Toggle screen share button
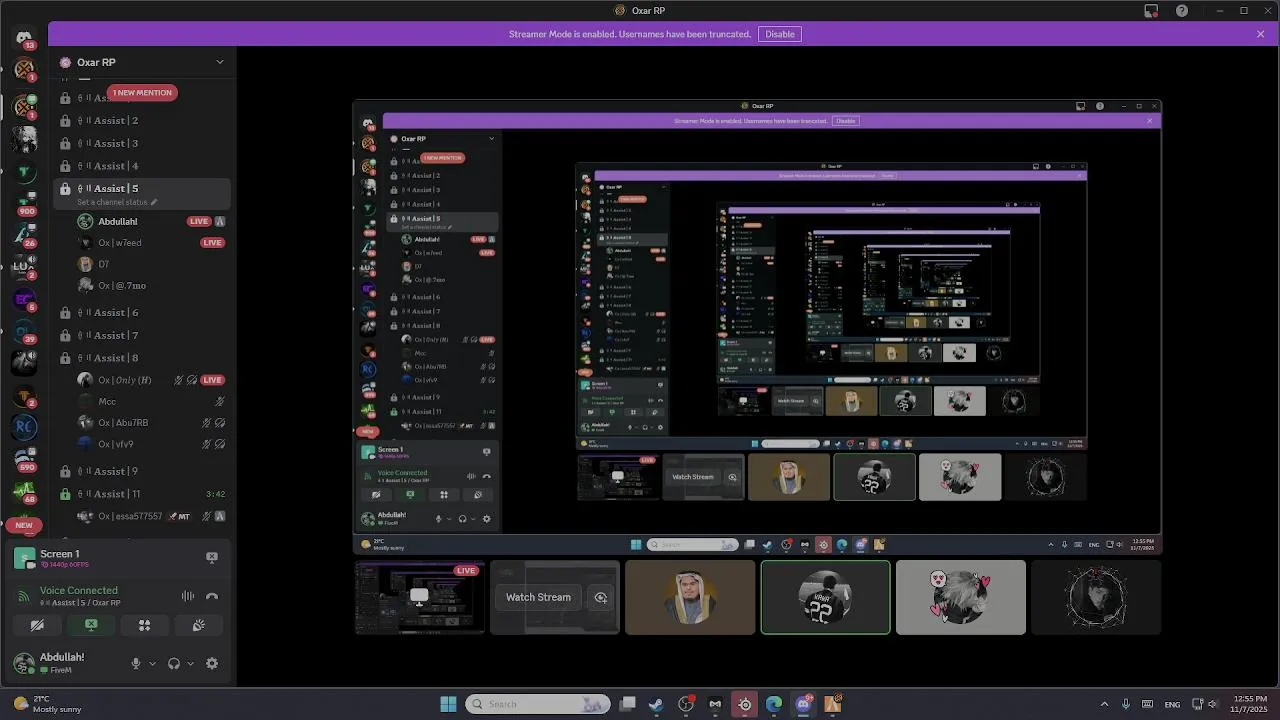1280x720 pixels. pos(91,625)
